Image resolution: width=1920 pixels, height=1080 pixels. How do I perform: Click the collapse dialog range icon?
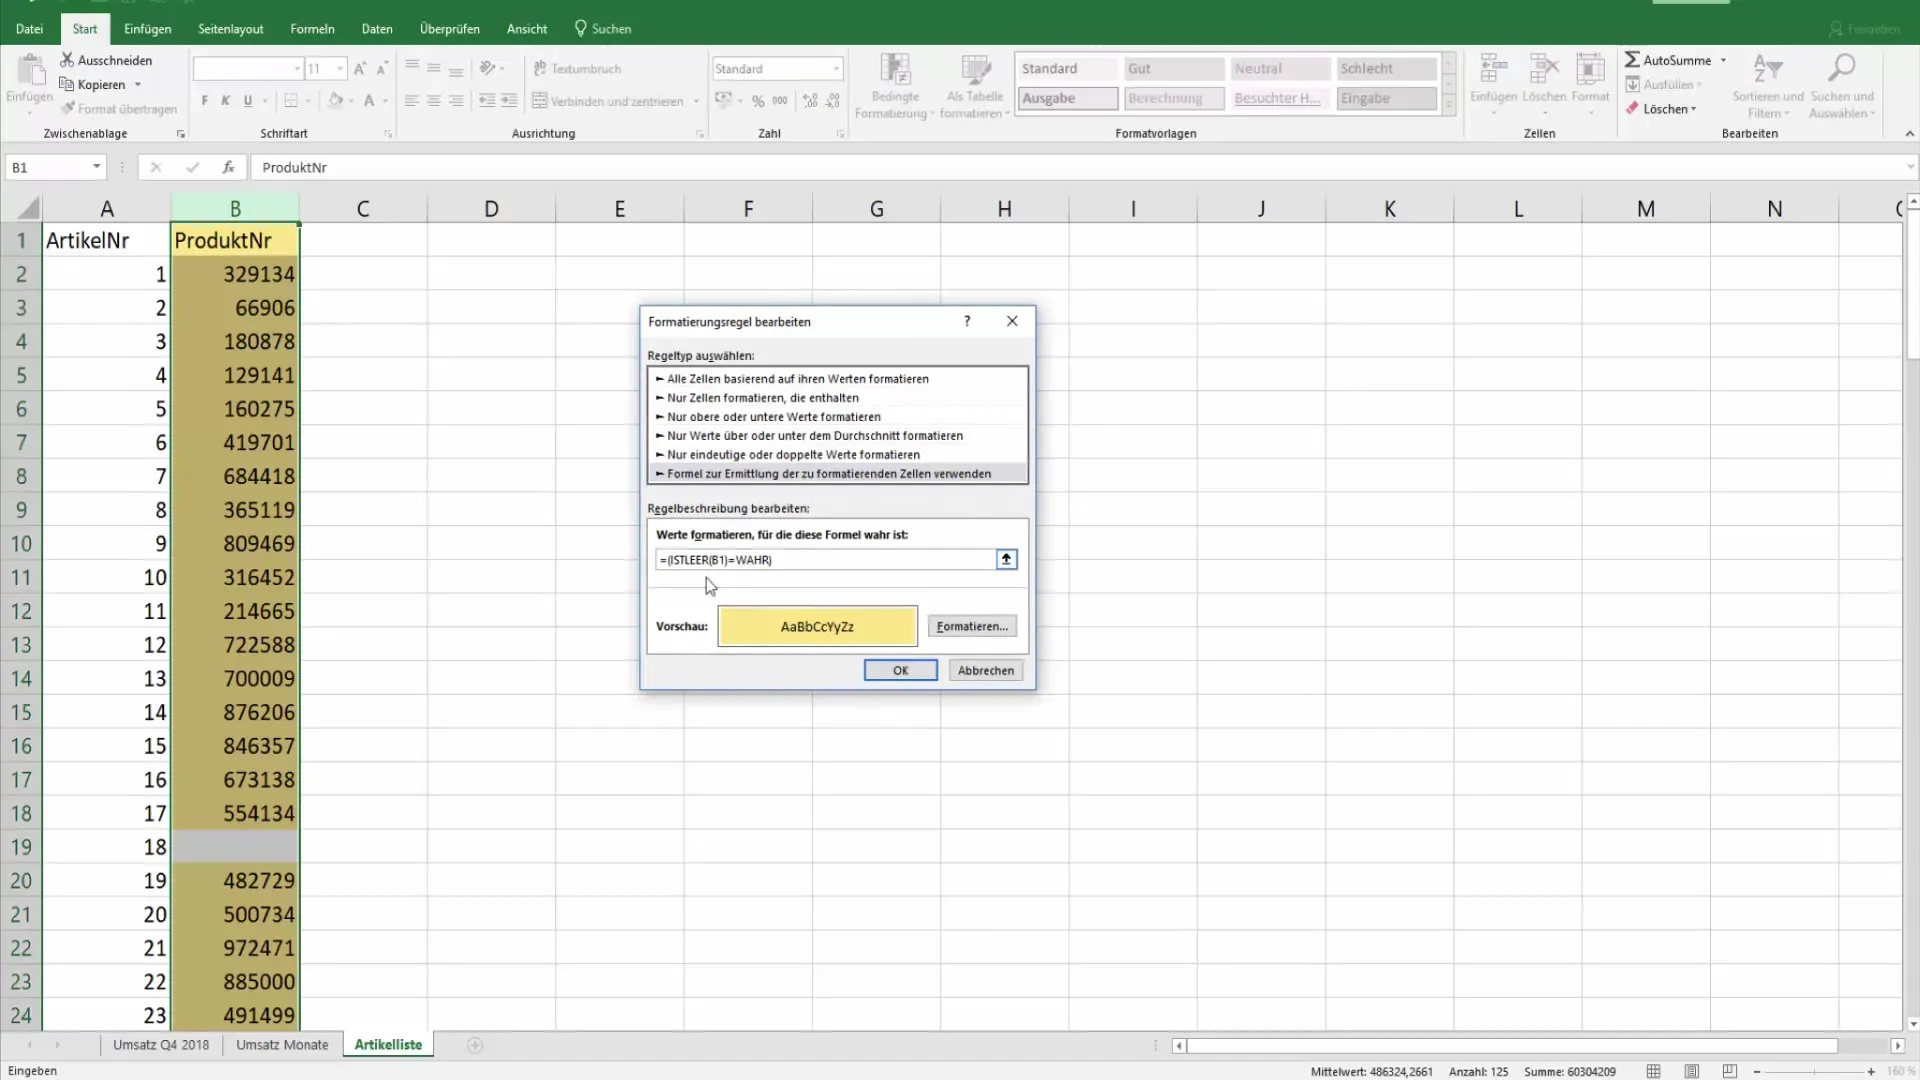coord(1007,560)
